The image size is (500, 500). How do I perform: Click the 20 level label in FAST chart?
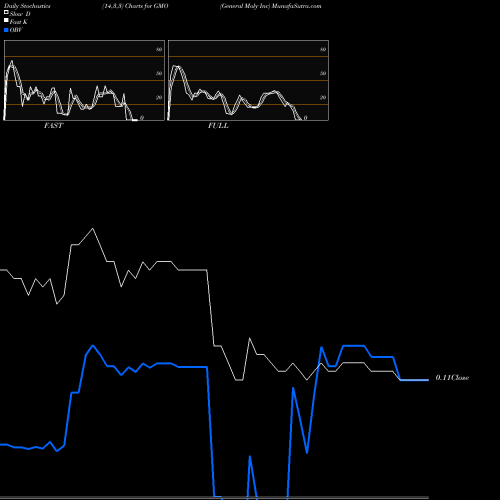[x=159, y=97]
